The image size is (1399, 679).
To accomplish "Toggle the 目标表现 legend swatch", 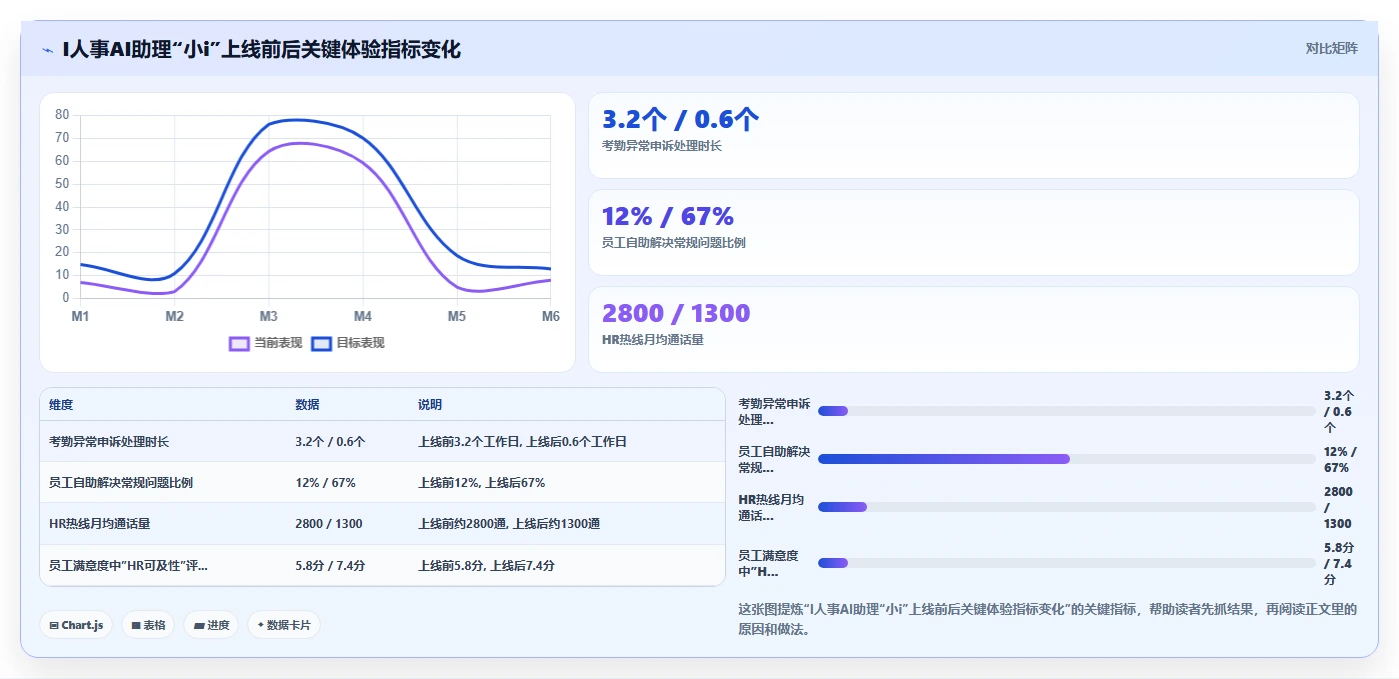I will (321, 343).
